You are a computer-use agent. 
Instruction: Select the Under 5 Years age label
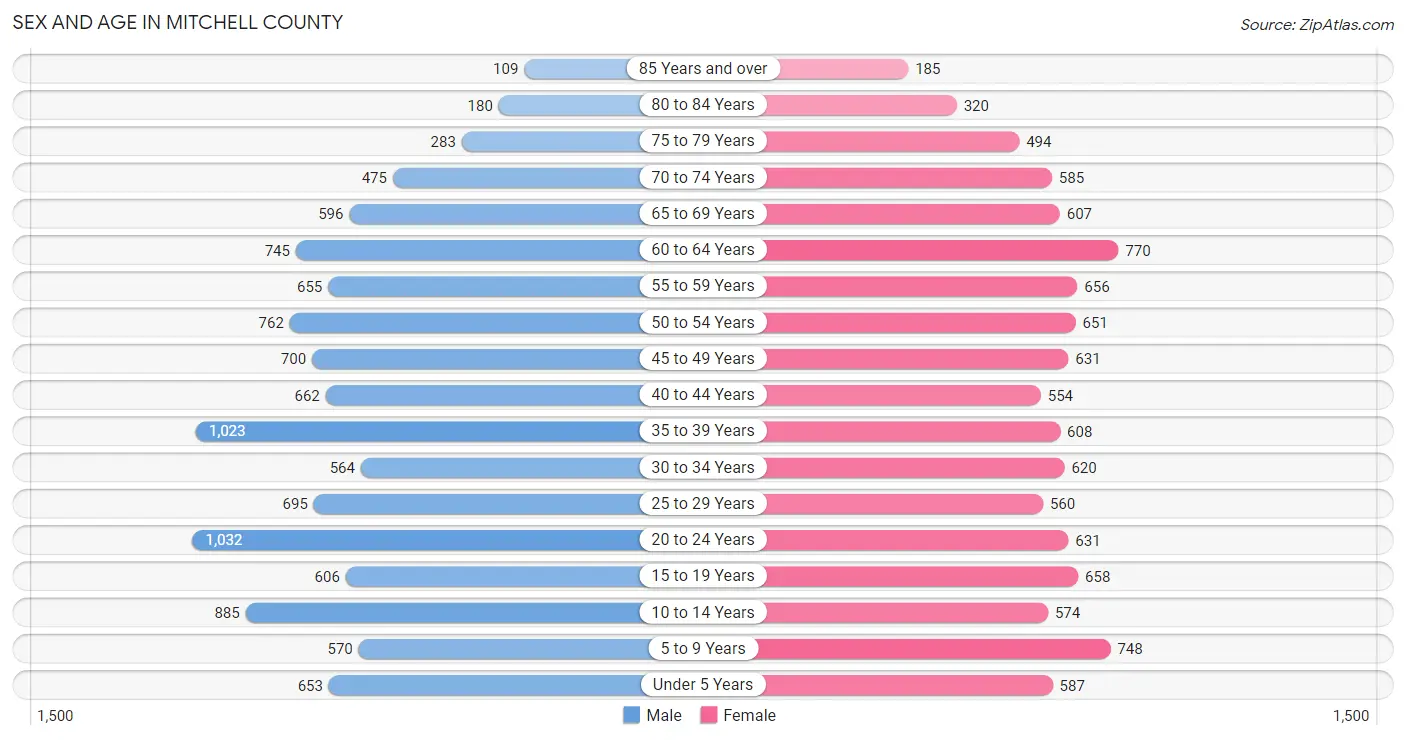pyautogui.click(x=703, y=685)
